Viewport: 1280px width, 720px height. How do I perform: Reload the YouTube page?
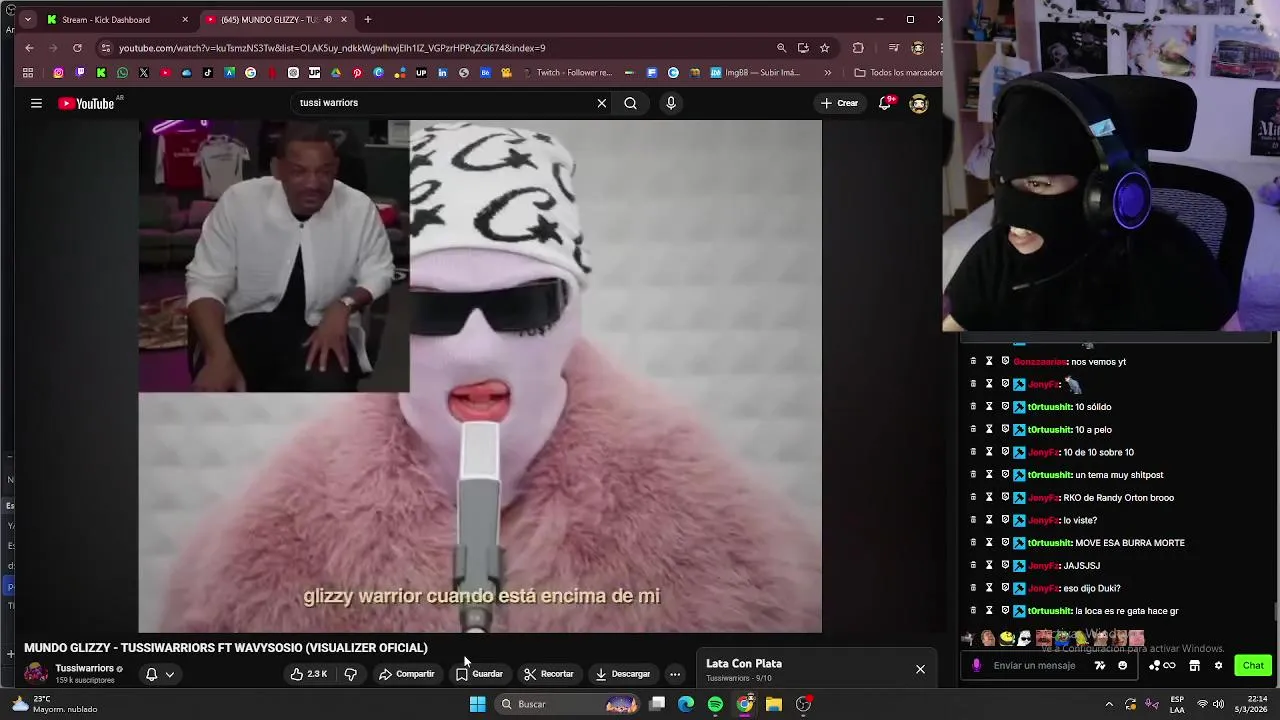pos(77,47)
